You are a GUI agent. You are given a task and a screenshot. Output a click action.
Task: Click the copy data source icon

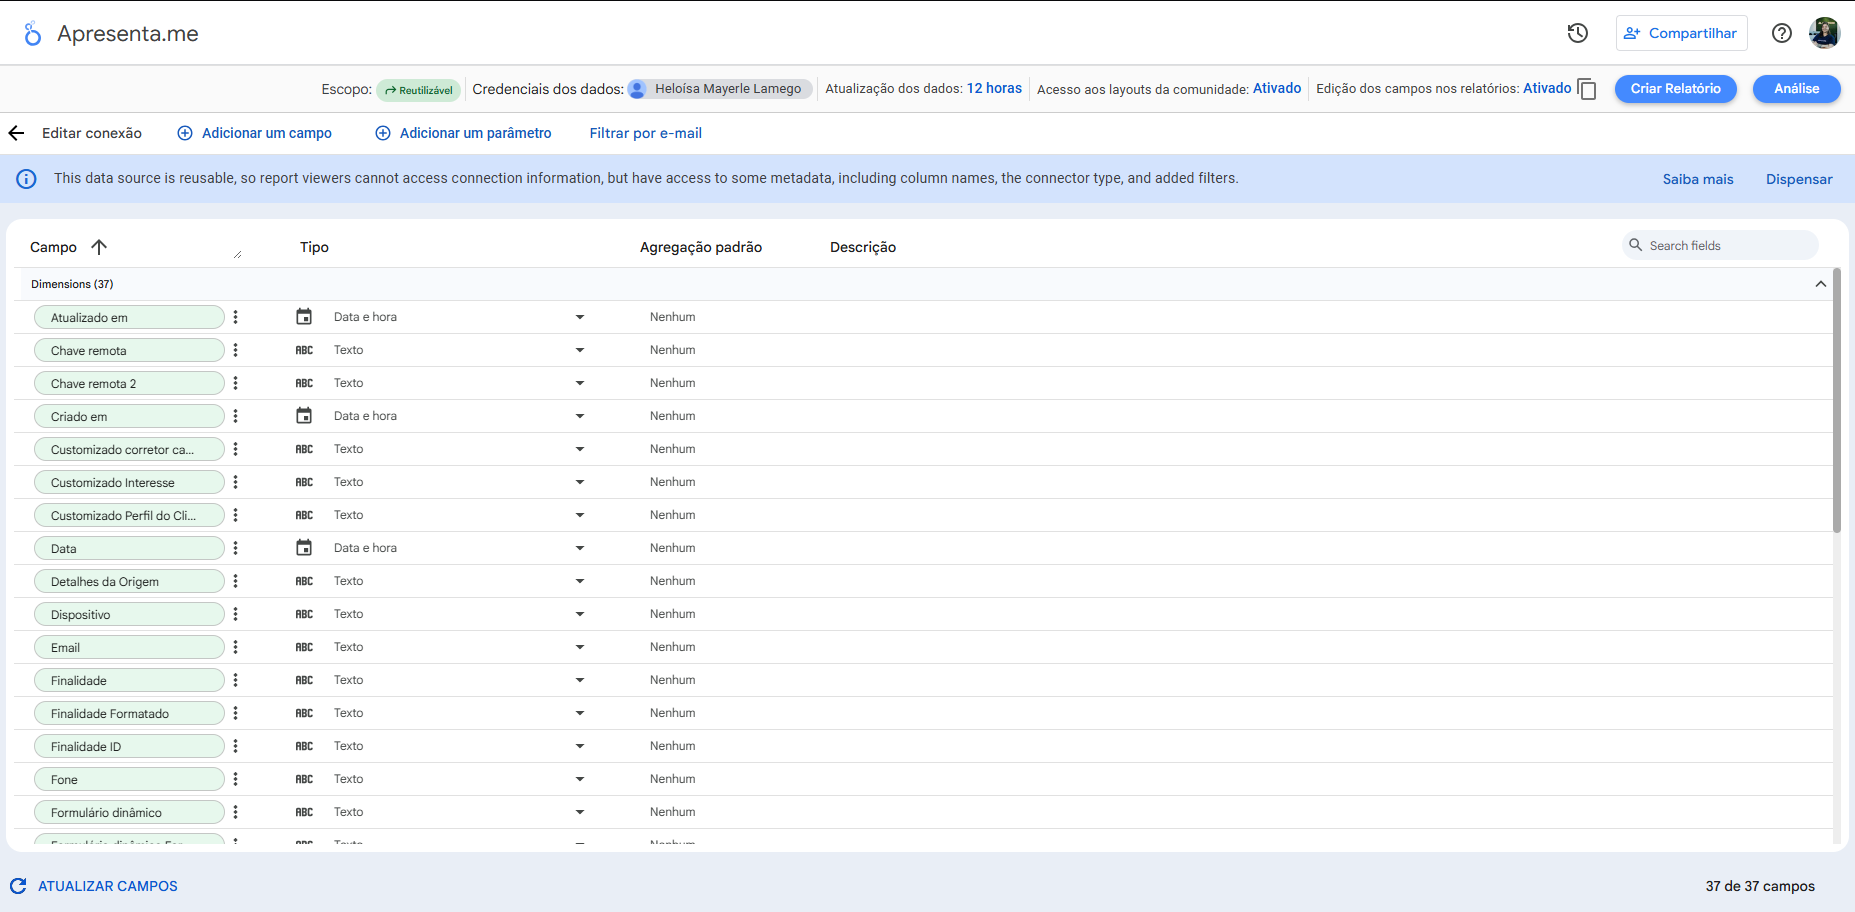pos(1587,89)
